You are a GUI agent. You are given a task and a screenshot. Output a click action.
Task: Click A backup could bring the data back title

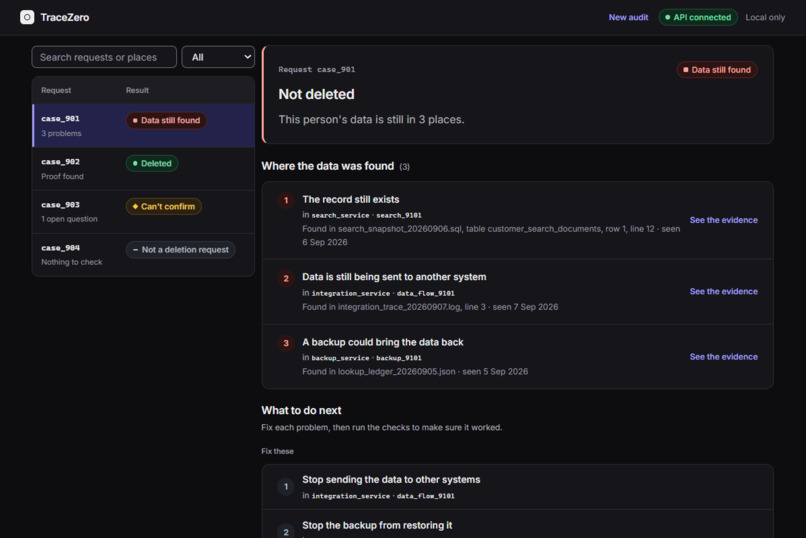pos(382,342)
